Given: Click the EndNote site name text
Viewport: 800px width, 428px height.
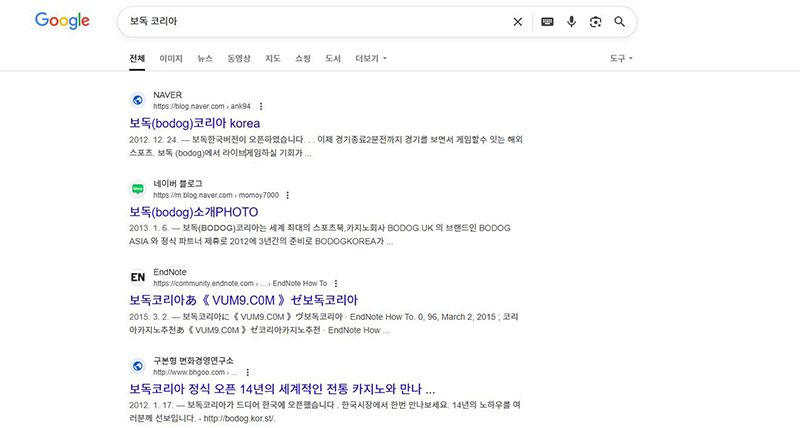Looking at the screenshot, I should coord(170,272).
